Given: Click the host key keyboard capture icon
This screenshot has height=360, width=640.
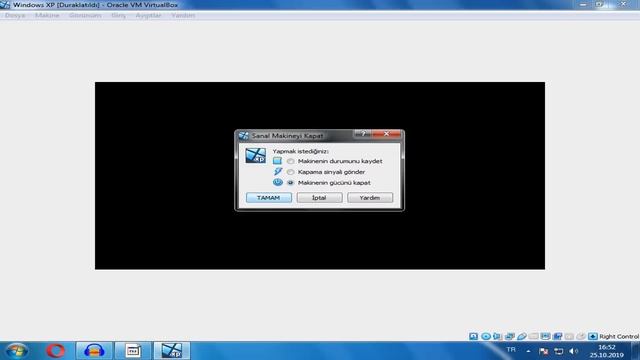Looking at the screenshot, I should 593,336.
